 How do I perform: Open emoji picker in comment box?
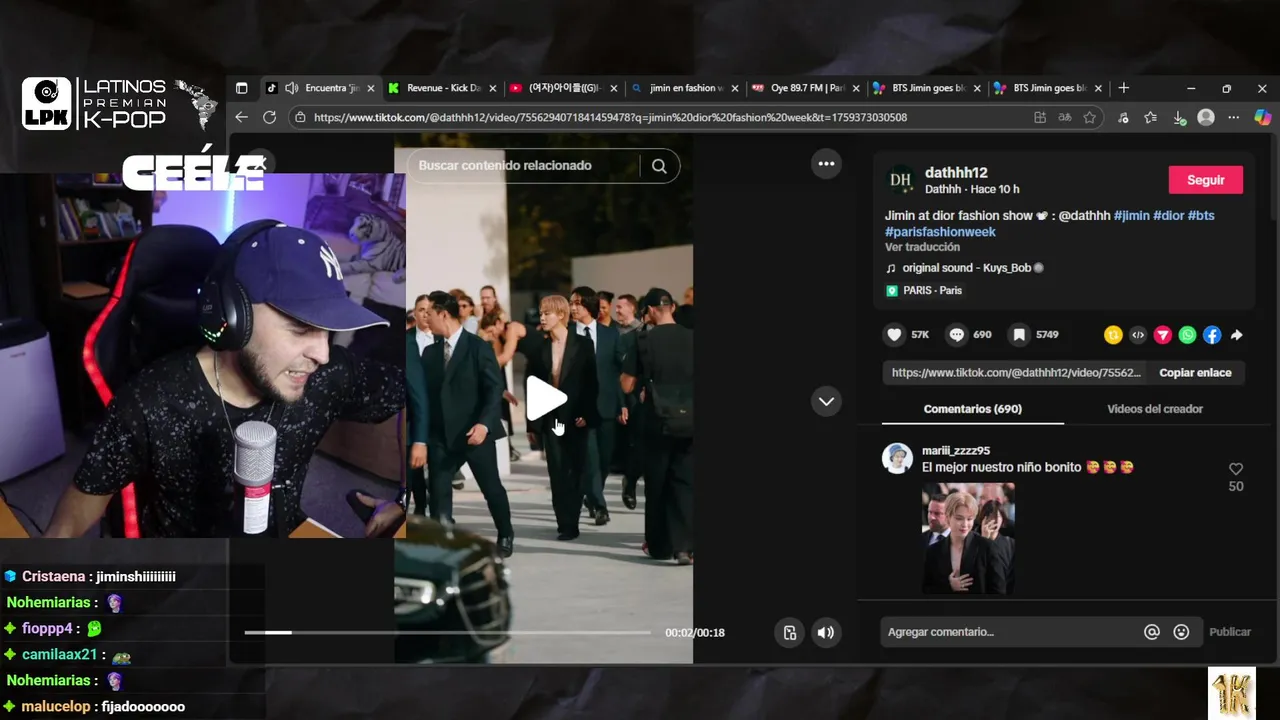[x=1181, y=632]
